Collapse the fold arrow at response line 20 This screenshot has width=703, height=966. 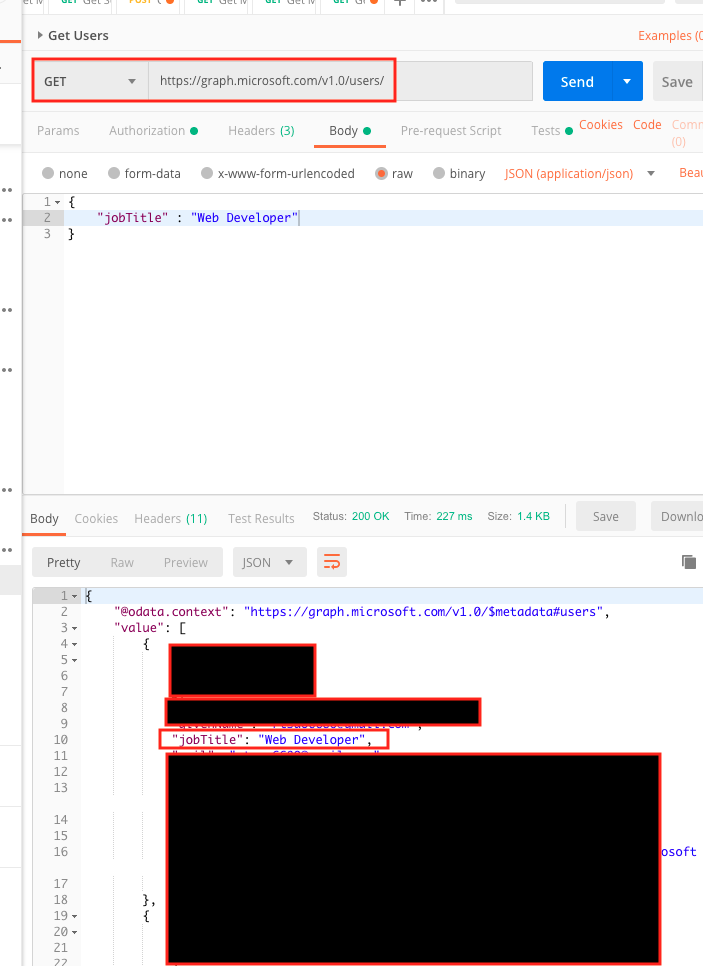coord(75,932)
